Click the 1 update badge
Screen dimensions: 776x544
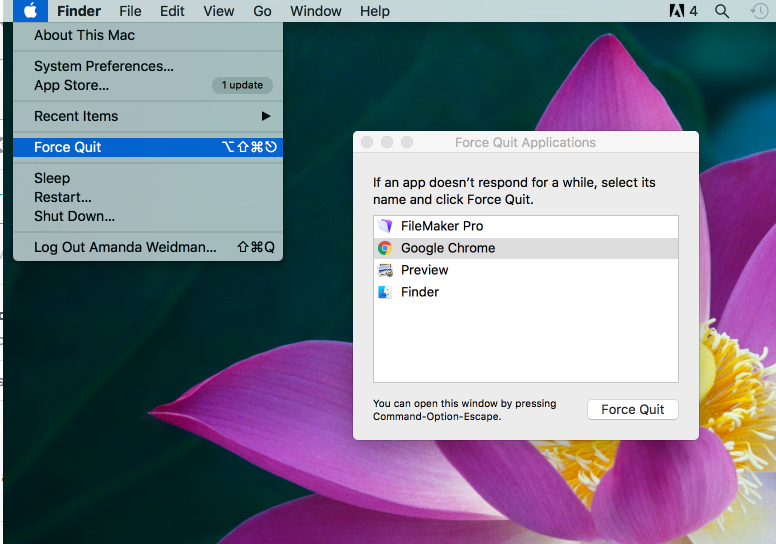(x=242, y=85)
